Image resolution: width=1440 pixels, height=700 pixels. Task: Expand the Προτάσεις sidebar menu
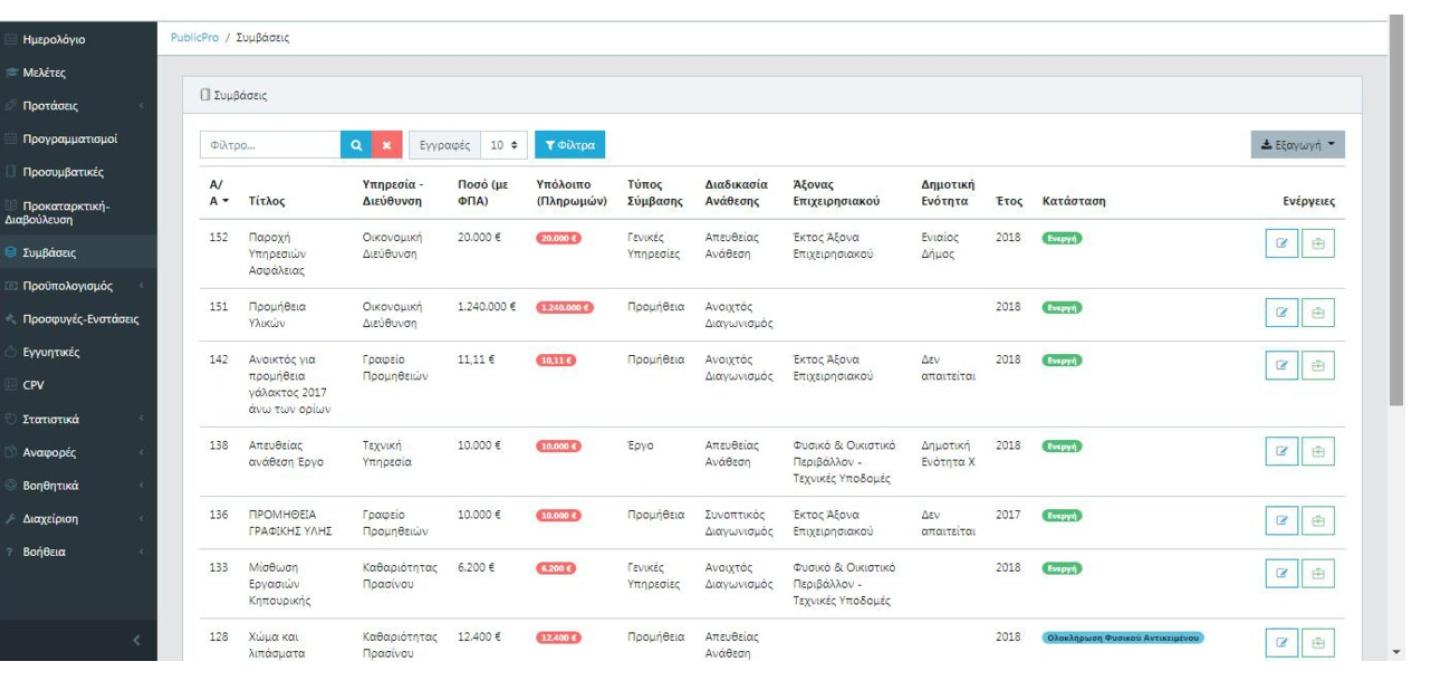(x=78, y=105)
